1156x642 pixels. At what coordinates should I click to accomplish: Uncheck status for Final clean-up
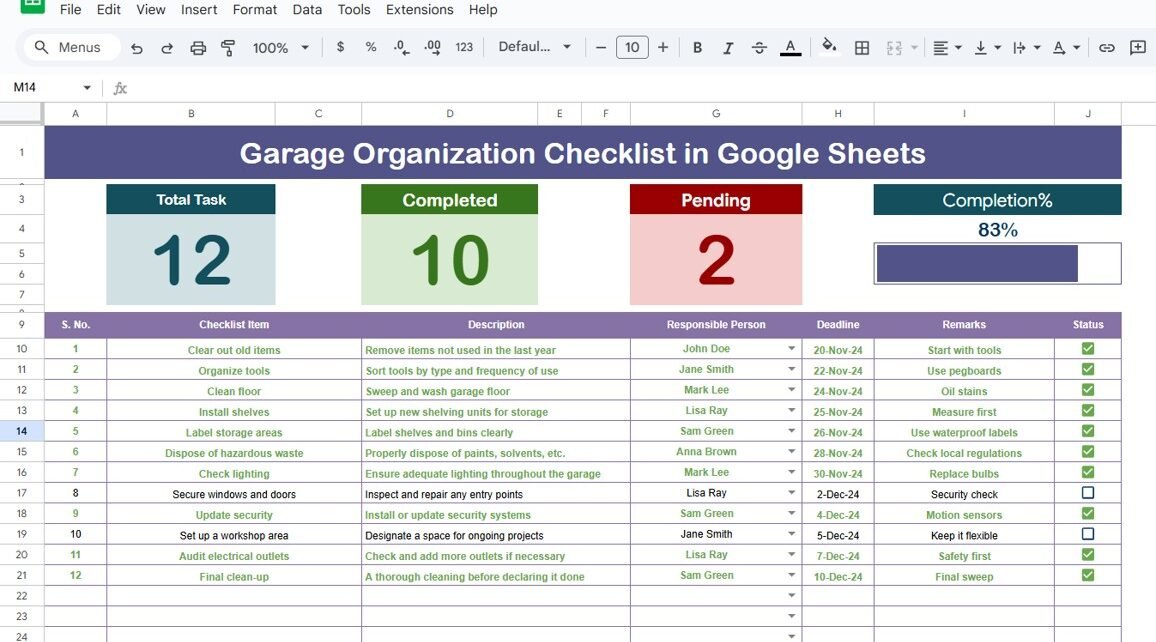pyautogui.click(x=1087, y=575)
